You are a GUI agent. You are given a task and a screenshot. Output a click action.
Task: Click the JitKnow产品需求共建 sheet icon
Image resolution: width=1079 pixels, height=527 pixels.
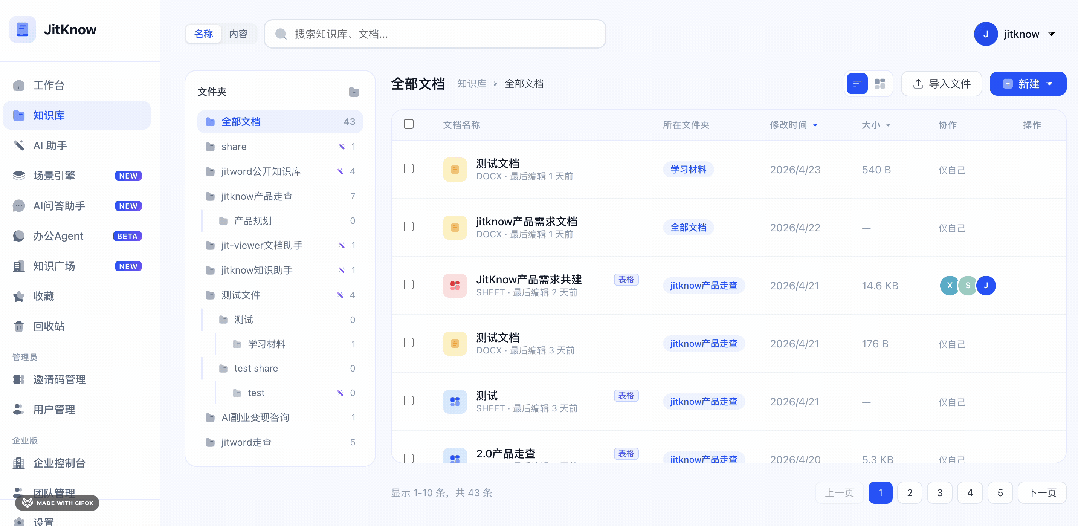455,285
